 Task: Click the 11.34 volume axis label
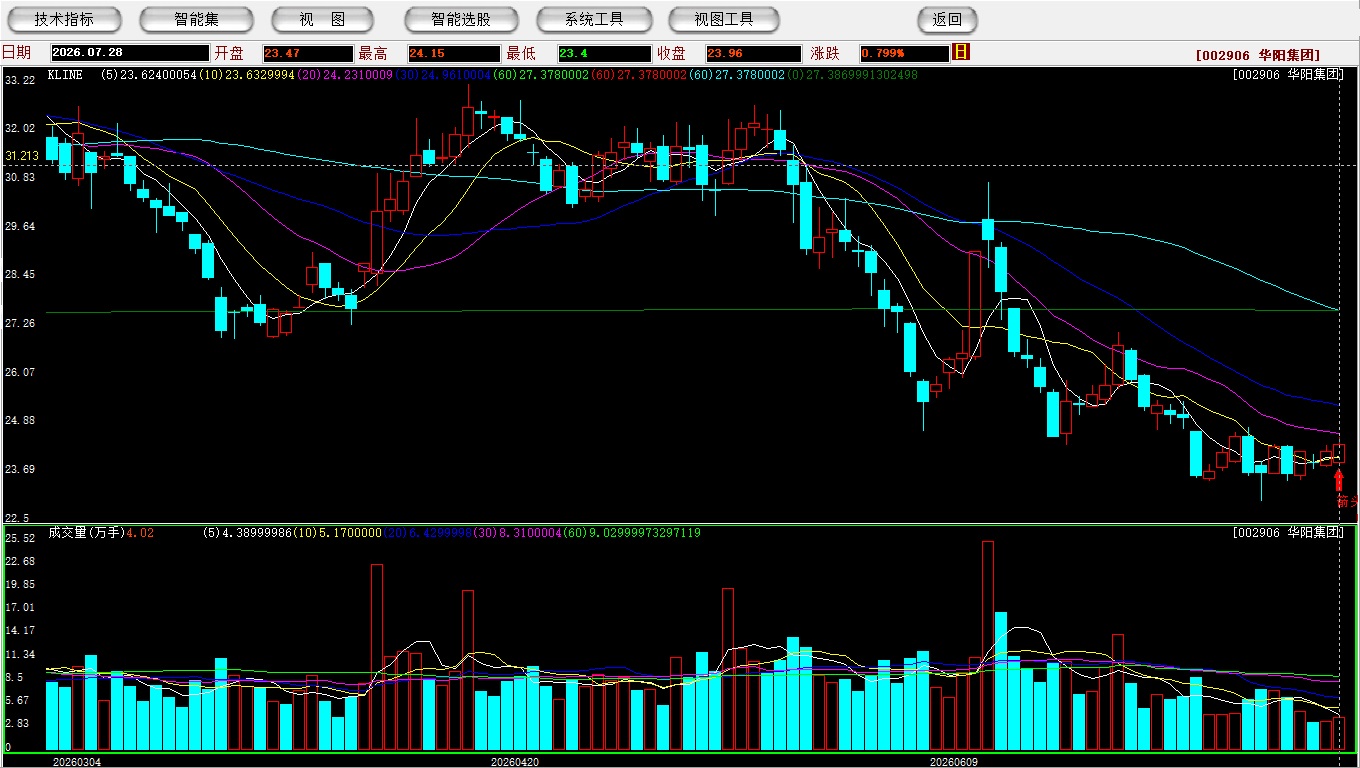coord(20,655)
